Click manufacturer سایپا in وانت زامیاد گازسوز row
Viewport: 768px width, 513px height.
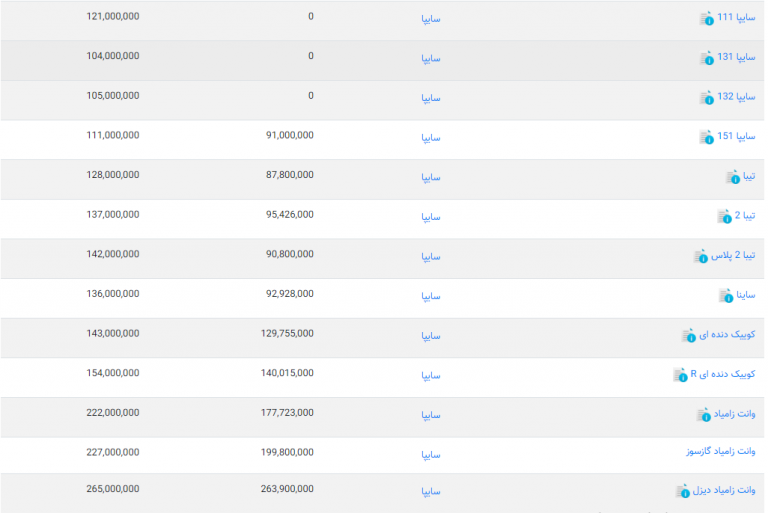point(431,456)
